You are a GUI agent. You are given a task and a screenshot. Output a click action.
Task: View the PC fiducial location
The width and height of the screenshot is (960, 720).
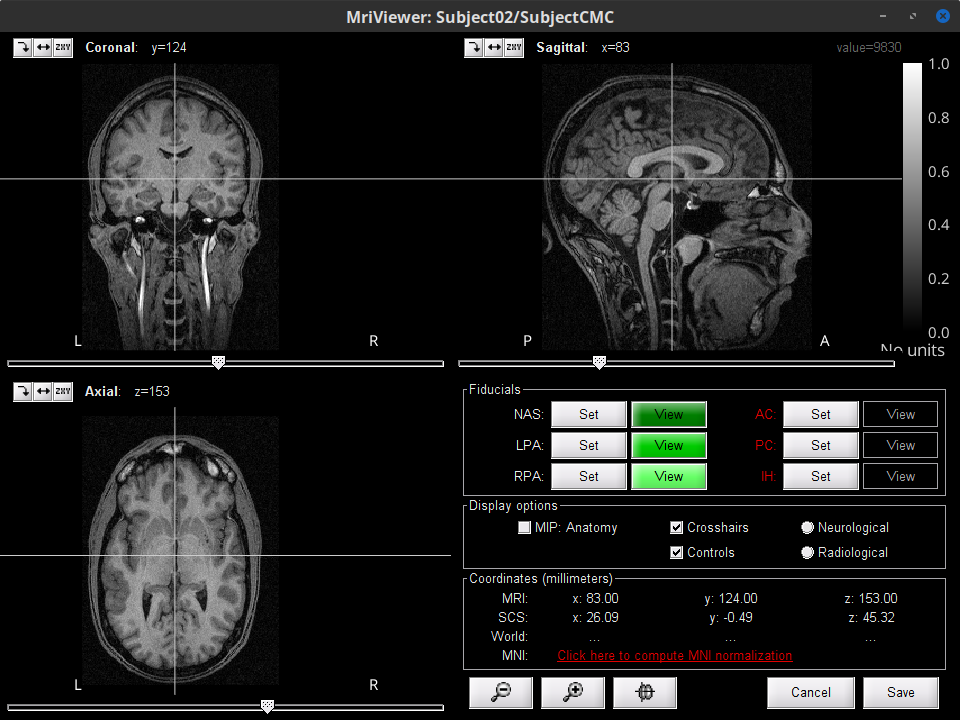tap(901, 446)
